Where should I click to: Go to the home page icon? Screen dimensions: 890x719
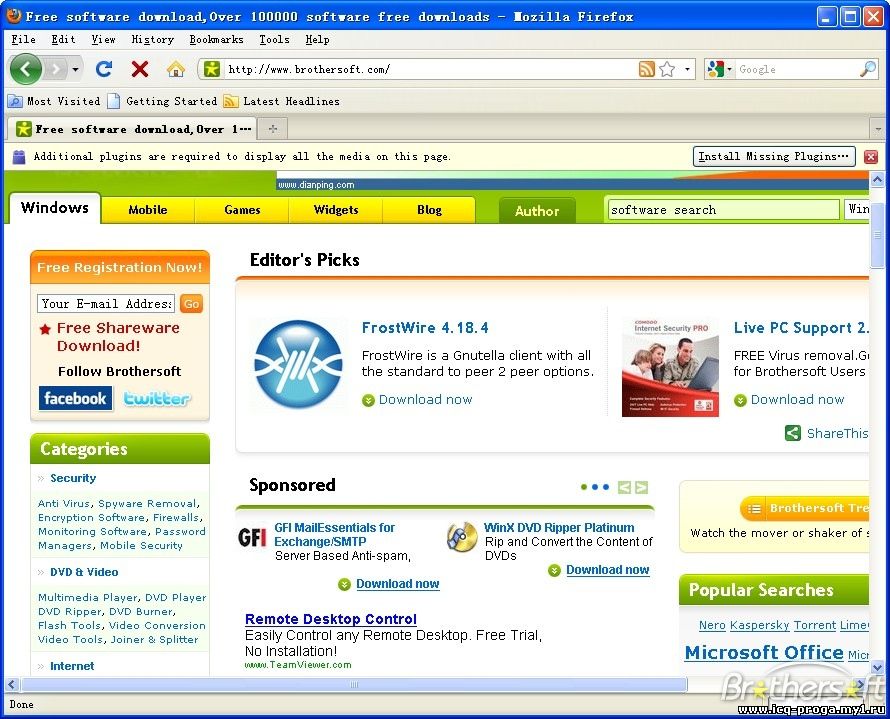(x=176, y=69)
